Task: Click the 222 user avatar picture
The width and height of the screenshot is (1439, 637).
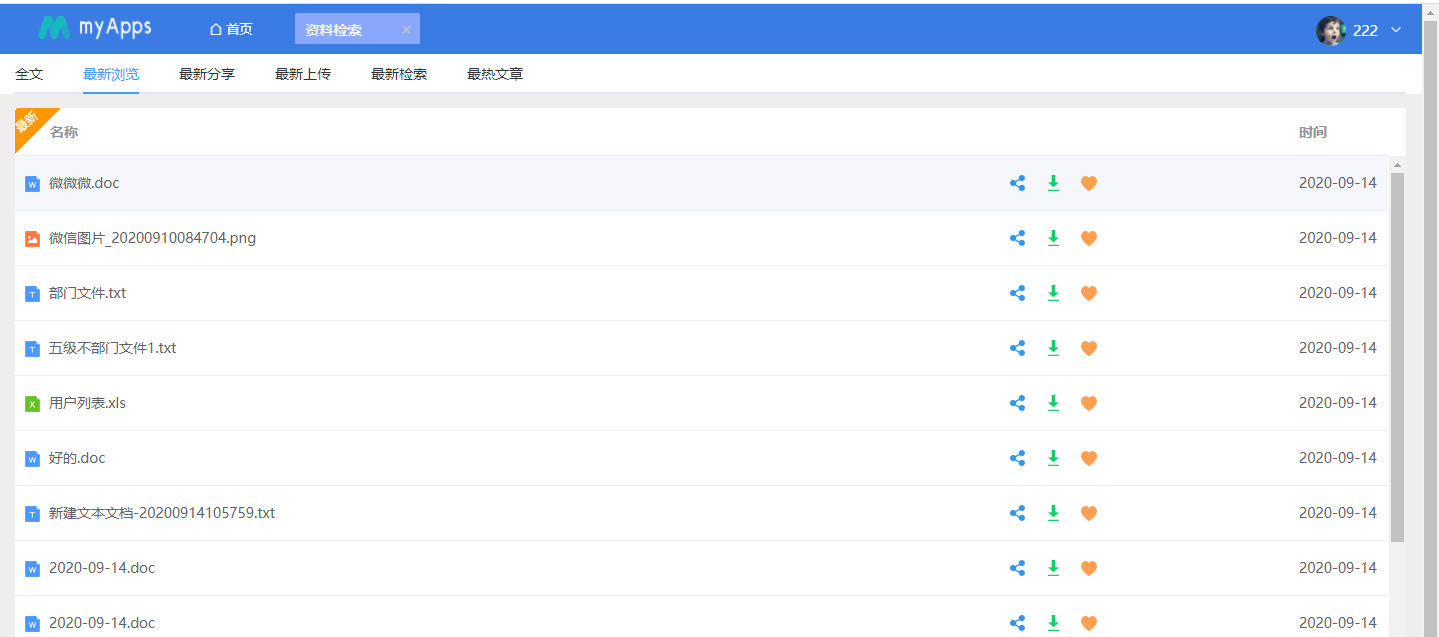Action: (x=1330, y=30)
